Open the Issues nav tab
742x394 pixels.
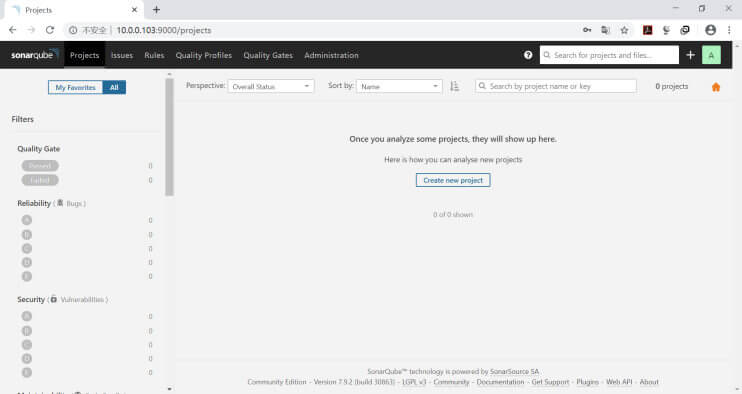[x=122, y=55]
